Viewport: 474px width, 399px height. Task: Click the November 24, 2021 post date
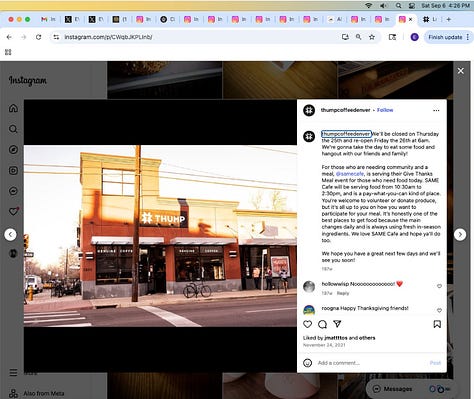point(324,345)
